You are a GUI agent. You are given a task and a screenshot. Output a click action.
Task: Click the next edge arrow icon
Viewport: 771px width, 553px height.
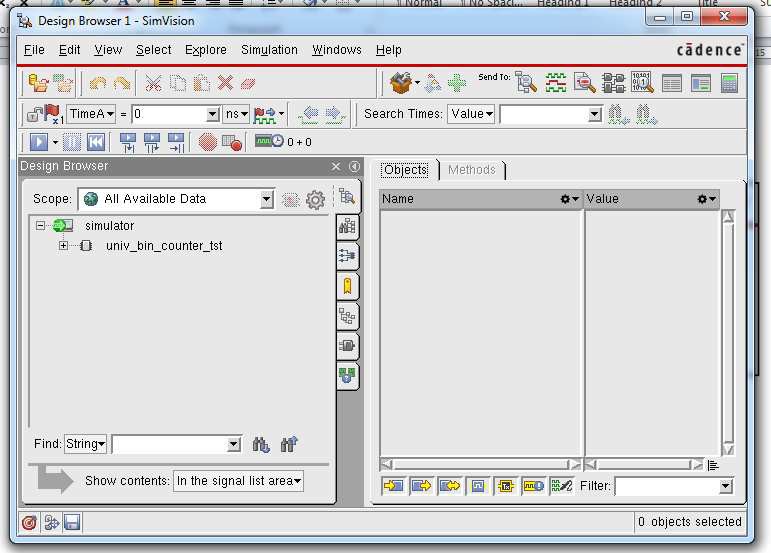coord(334,115)
